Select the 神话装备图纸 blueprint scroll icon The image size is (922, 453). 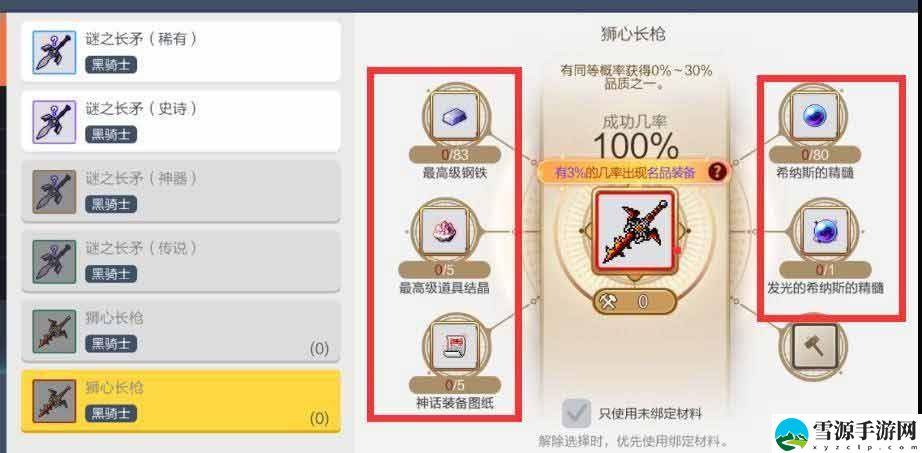pos(455,347)
